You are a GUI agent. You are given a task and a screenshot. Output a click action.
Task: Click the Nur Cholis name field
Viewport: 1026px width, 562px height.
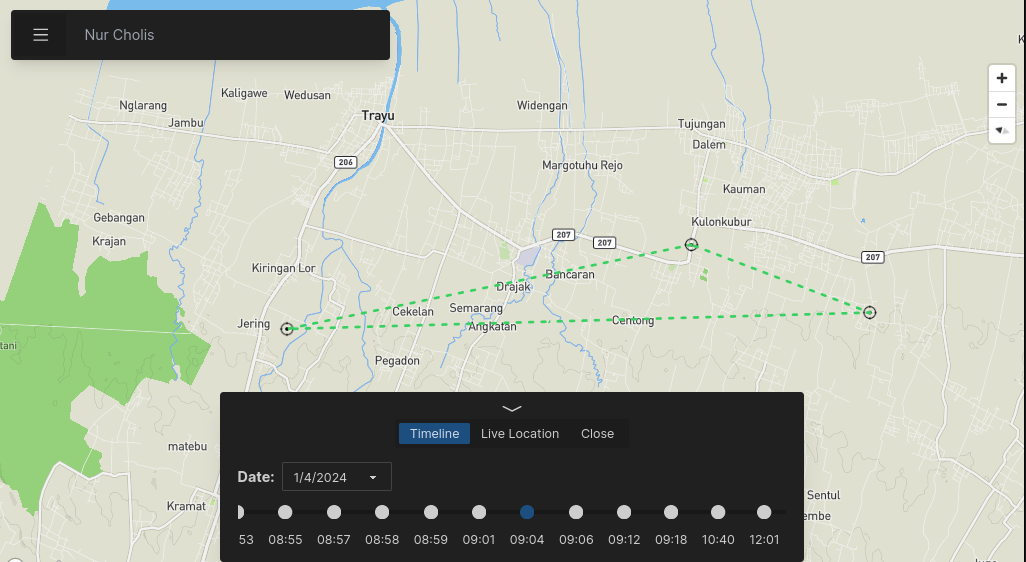228,35
